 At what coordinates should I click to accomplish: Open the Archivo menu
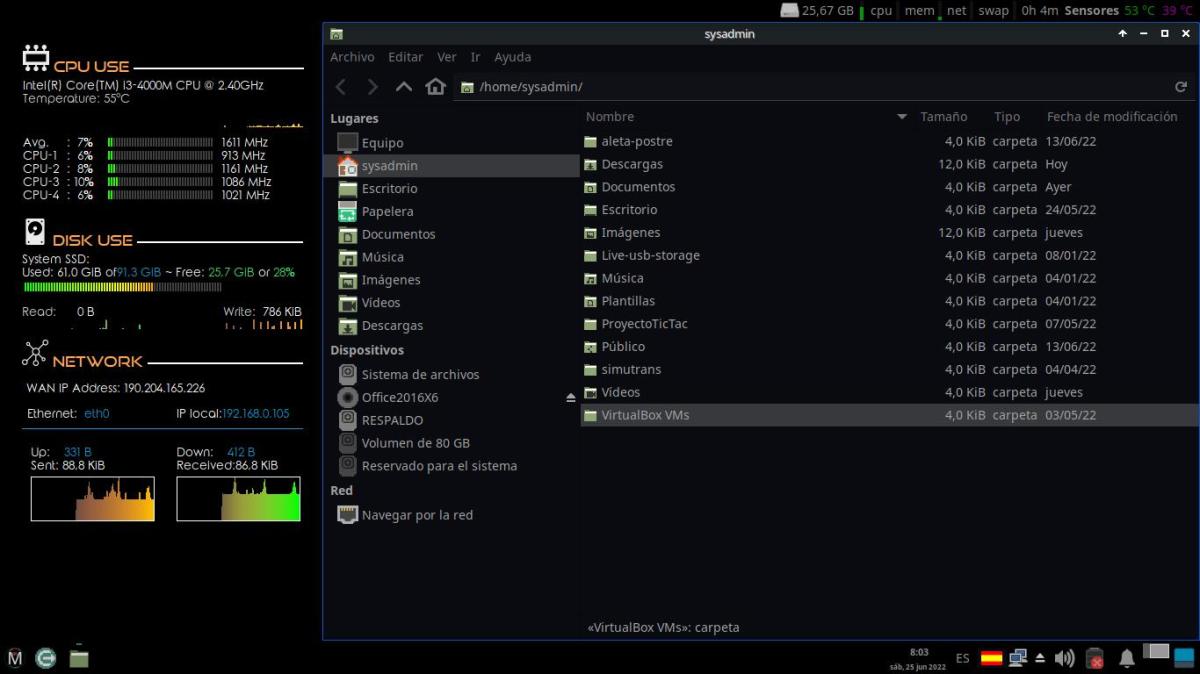[352, 57]
